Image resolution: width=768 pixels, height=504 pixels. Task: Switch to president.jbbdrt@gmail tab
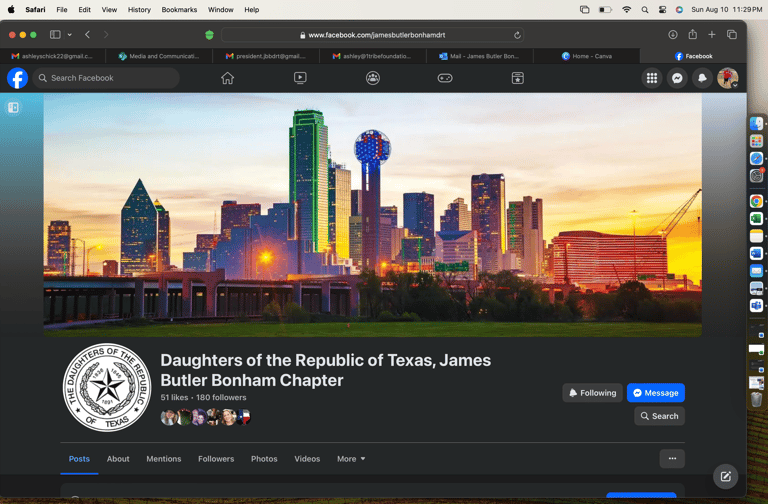pyautogui.click(x=266, y=56)
